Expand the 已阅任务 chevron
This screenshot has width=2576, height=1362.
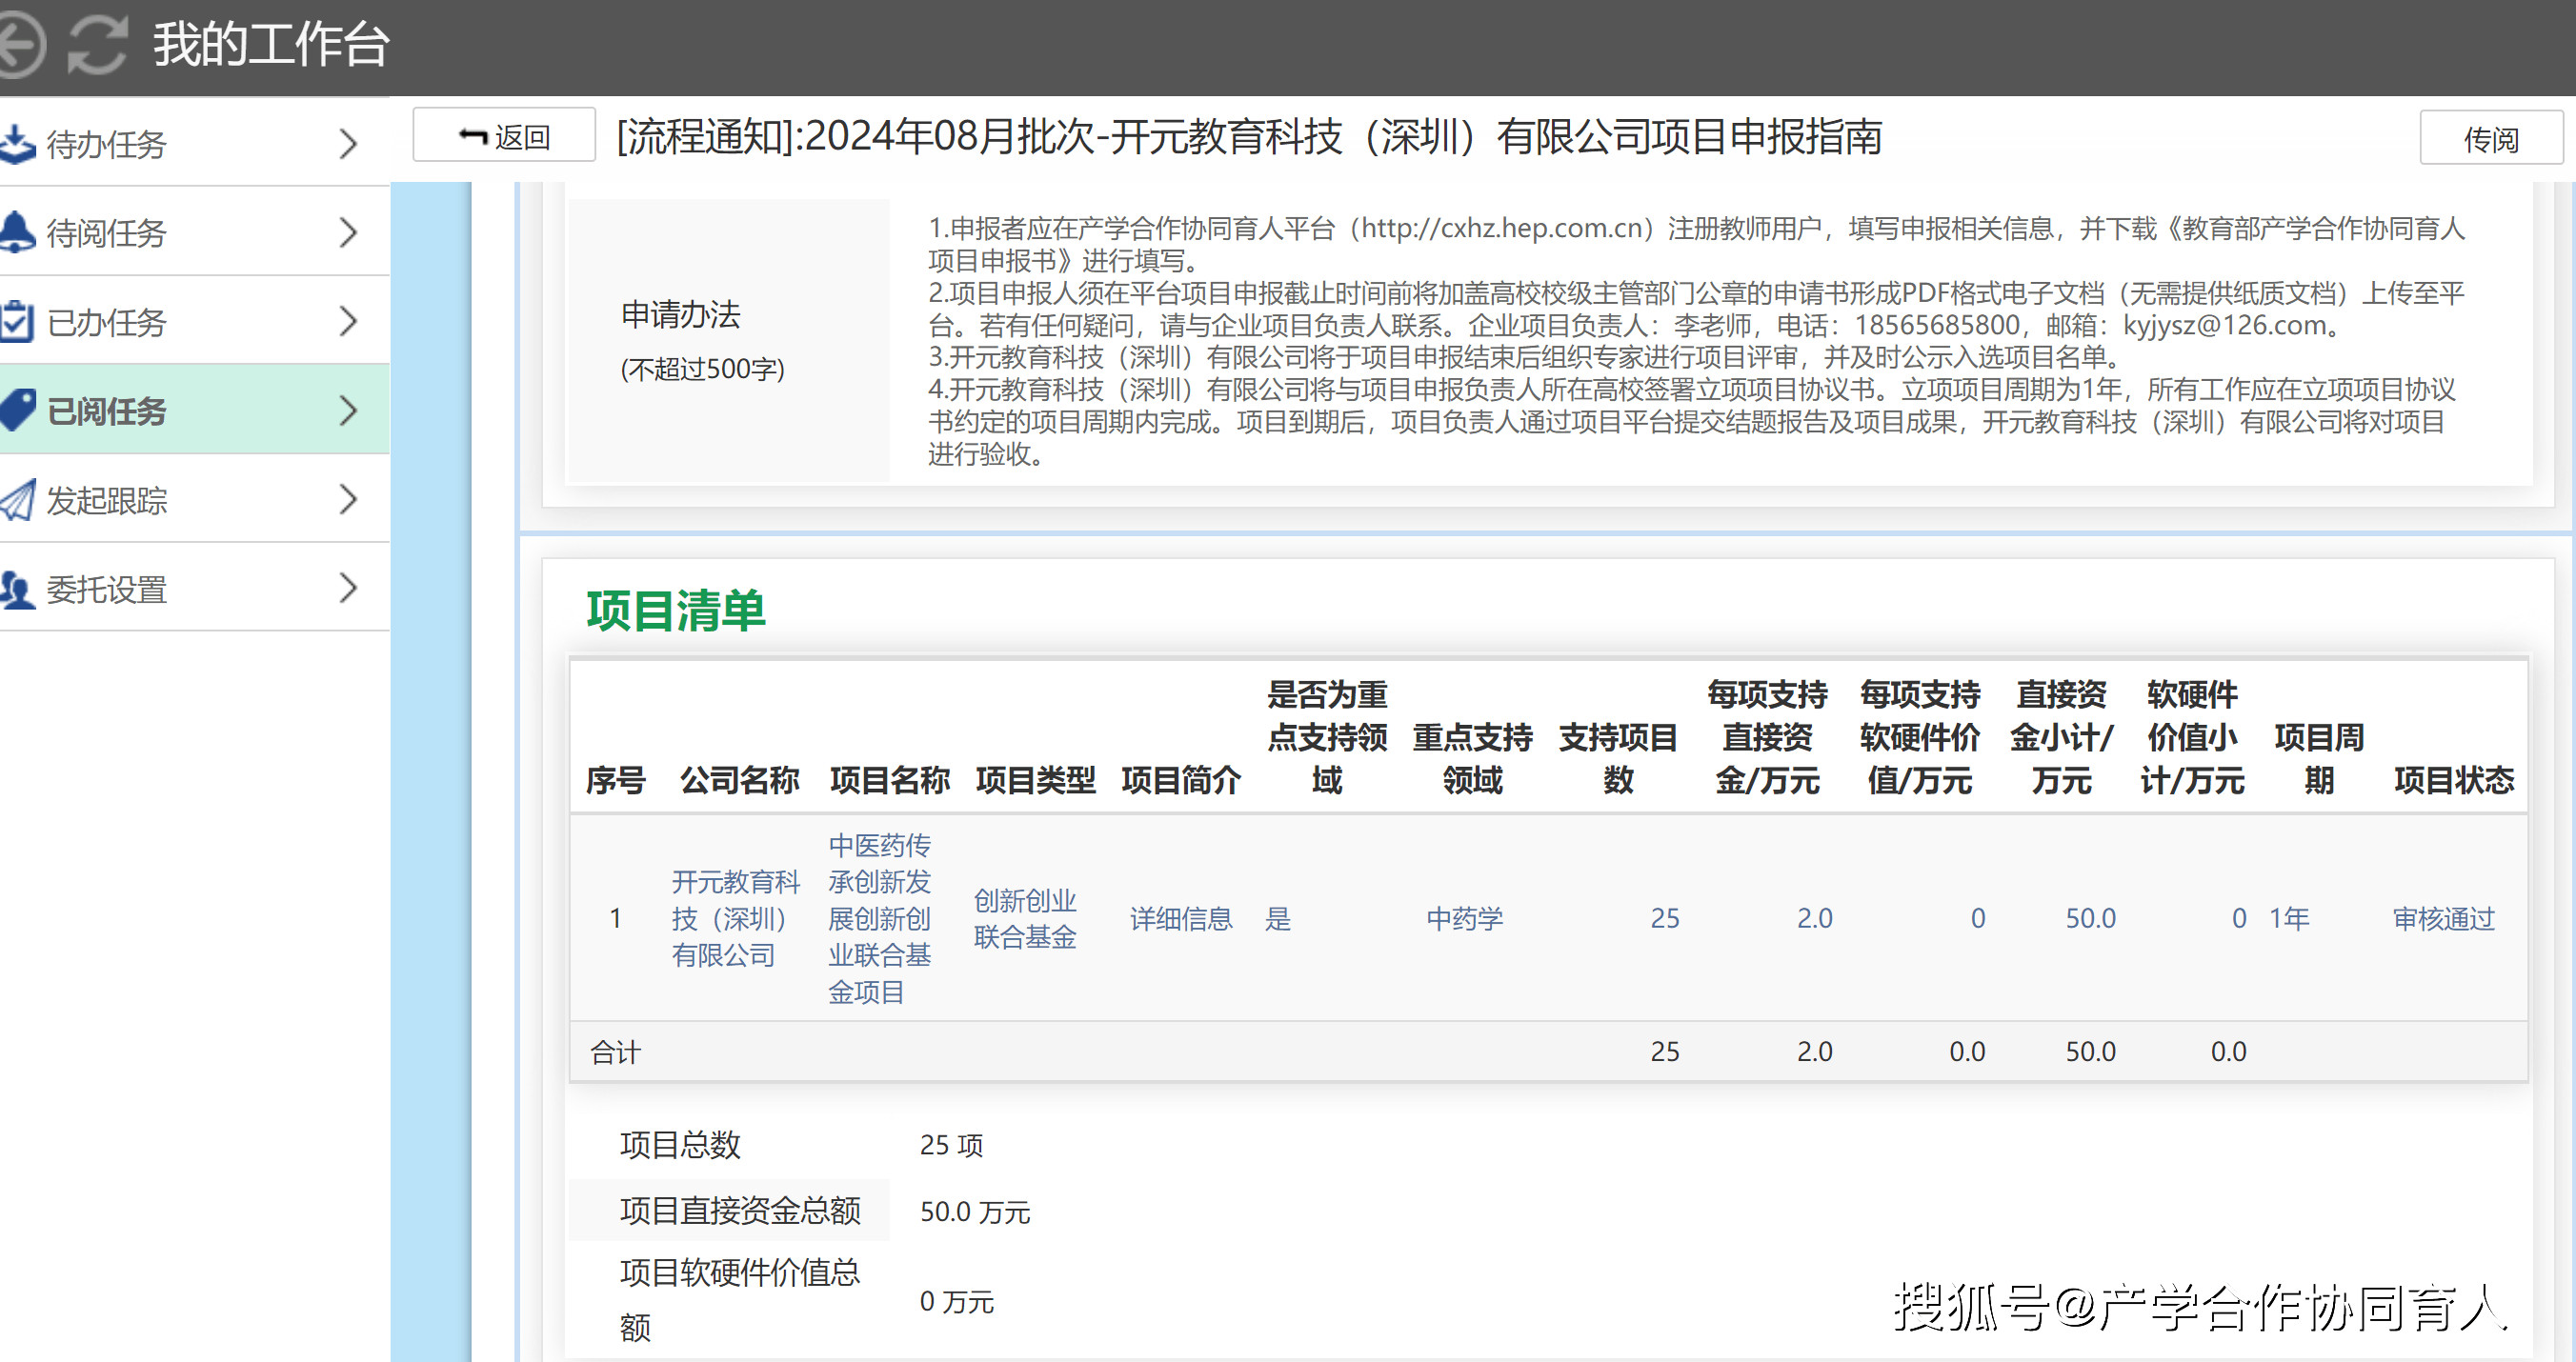(347, 410)
